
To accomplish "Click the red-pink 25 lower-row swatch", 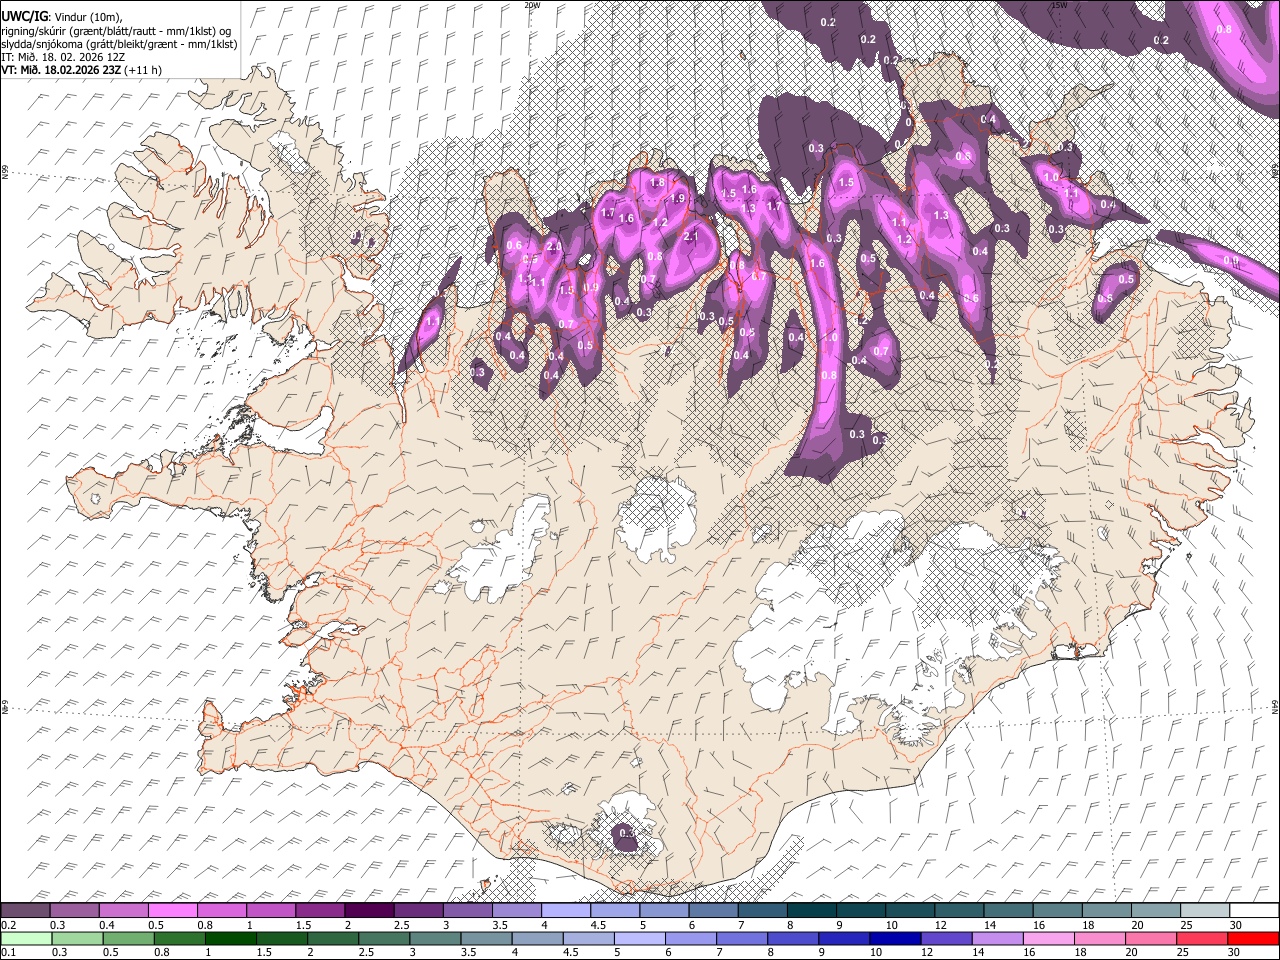I will (1203, 938).
